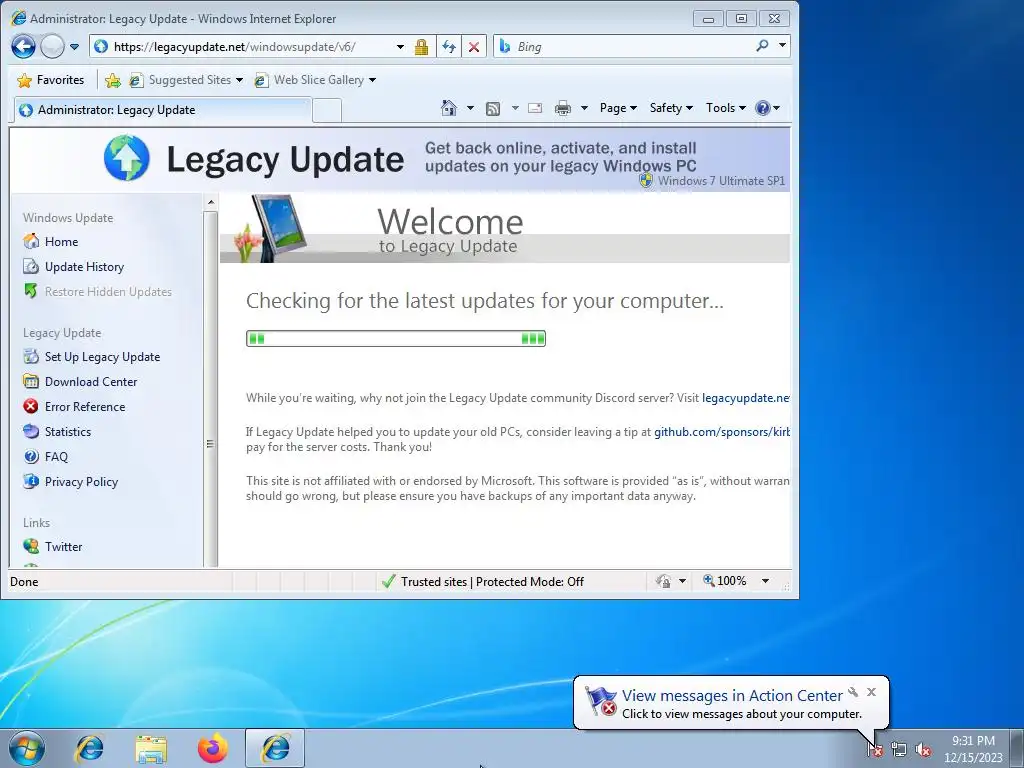Image resolution: width=1024 pixels, height=768 pixels.
Task: Open pinned Internet Explorer on taskbar
Action: (x=89, y=748)
